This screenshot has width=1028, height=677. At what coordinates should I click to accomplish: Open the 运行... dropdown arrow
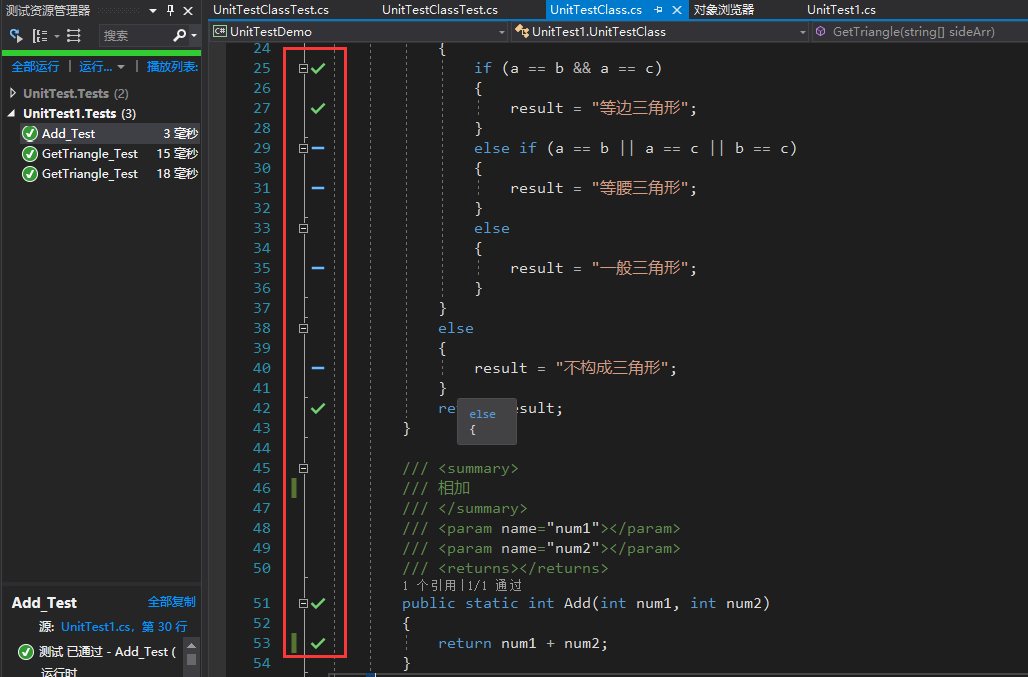coord(121,67)
